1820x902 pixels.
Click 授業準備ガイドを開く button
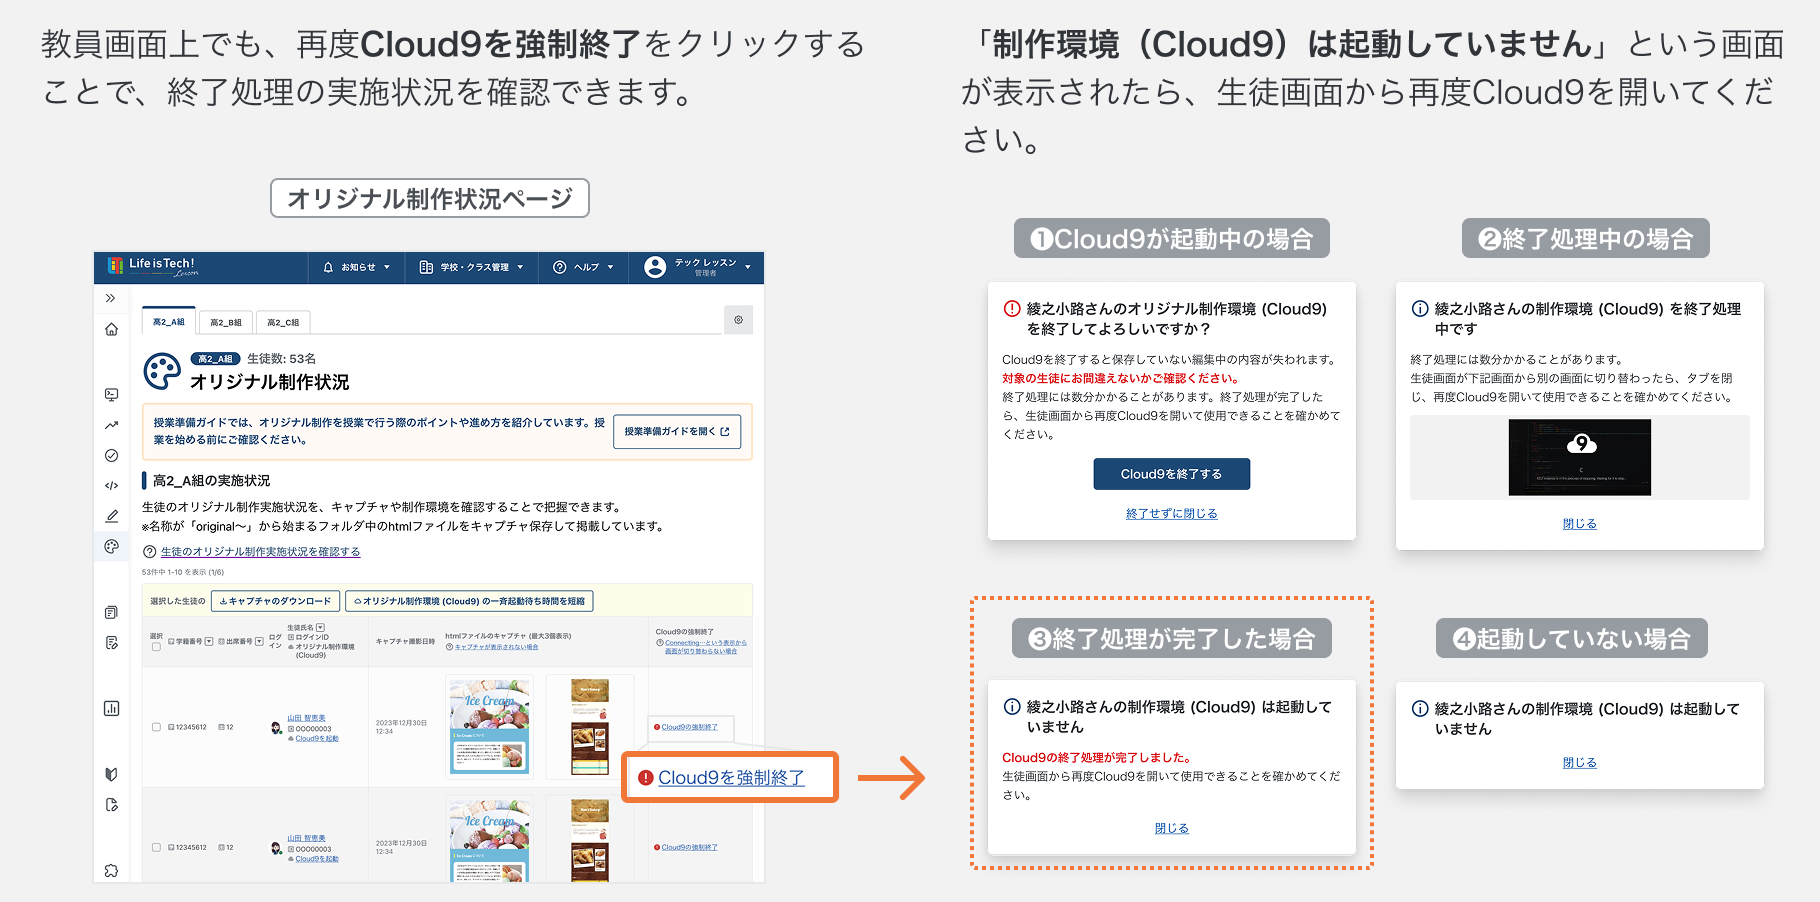pos(677,432)
